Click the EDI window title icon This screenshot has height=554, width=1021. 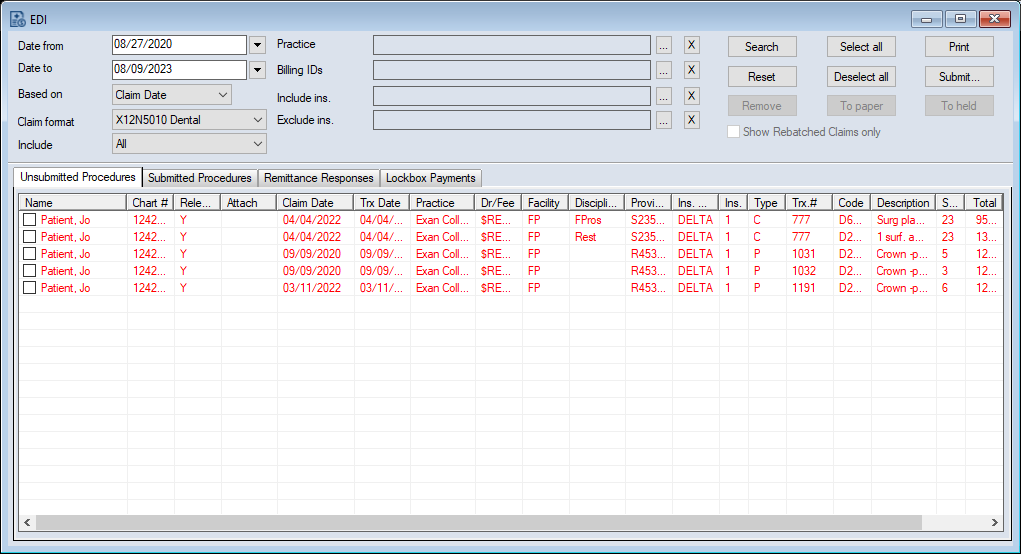click(18, 18)
